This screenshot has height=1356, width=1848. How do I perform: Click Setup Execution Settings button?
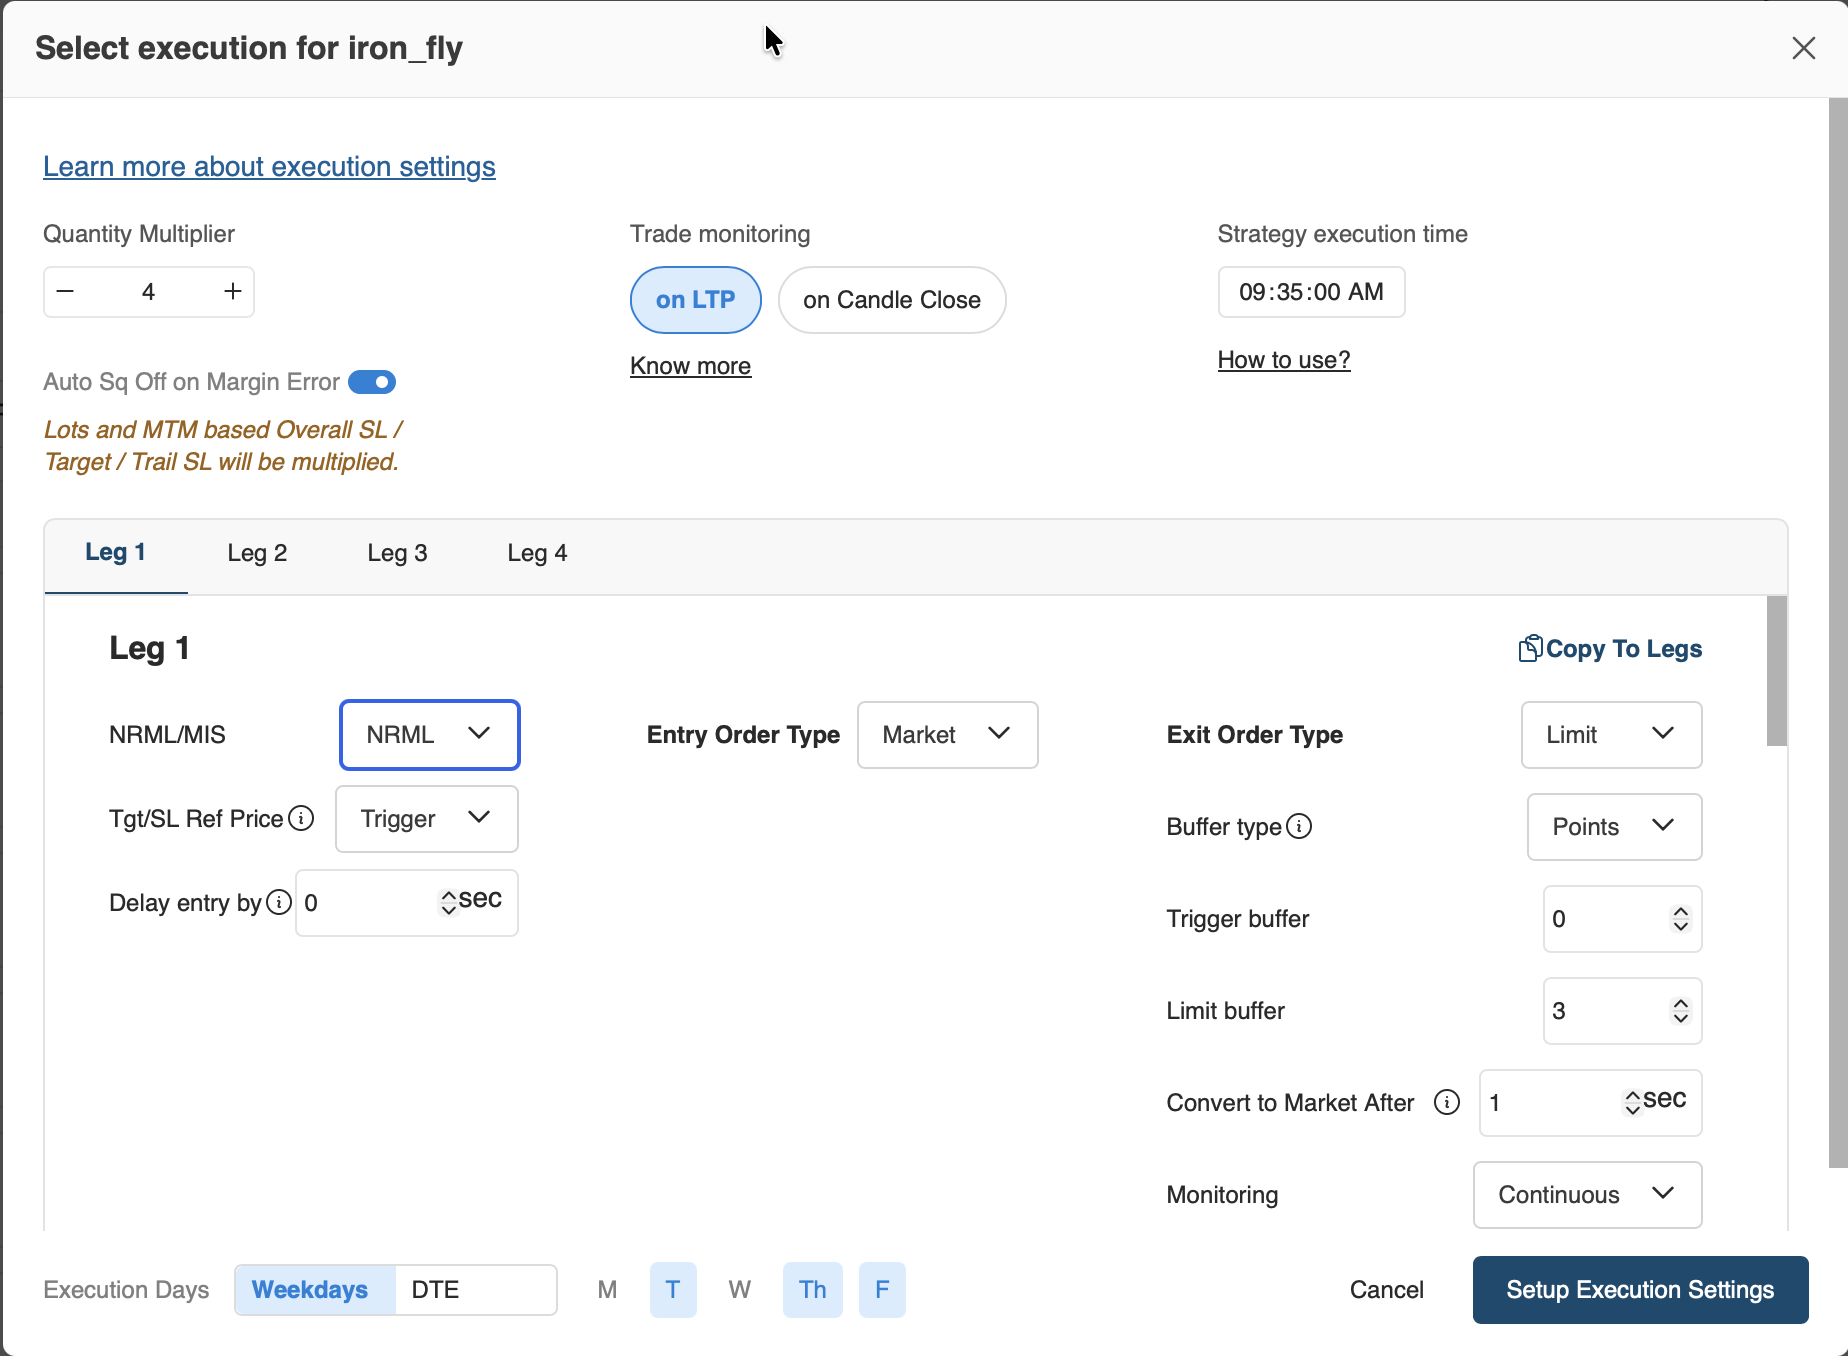1640,1289
